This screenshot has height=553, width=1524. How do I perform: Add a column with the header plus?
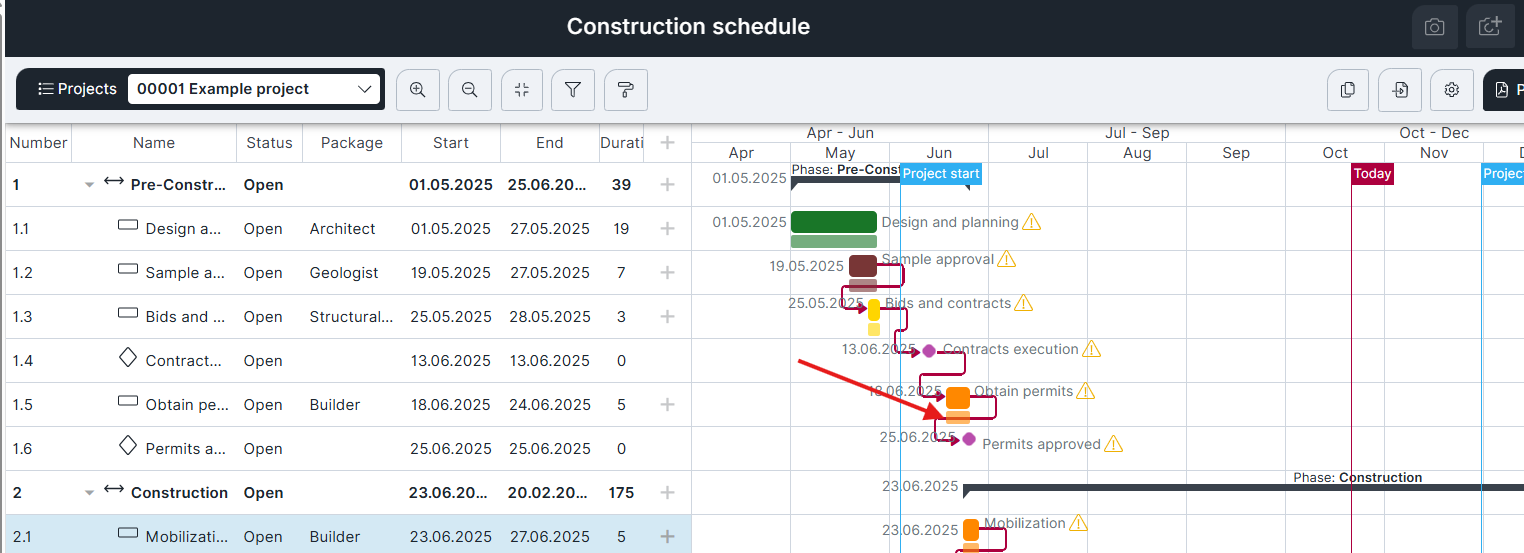tap(668, 143)
